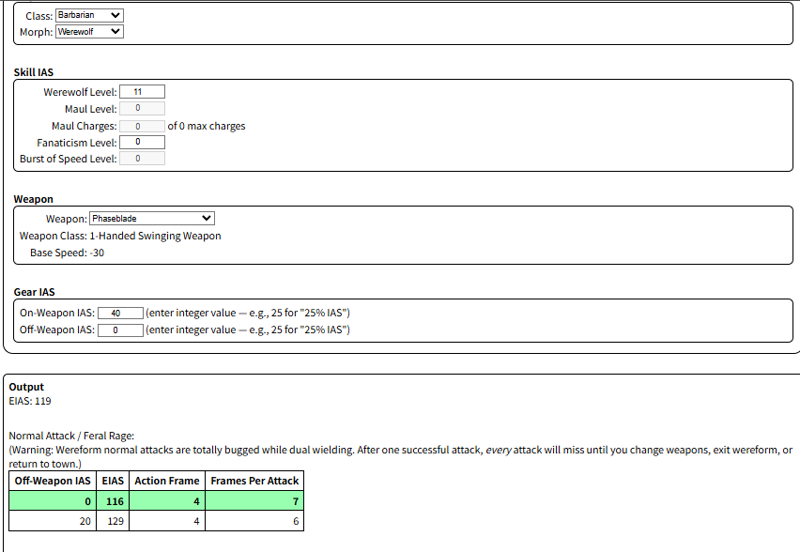Click the 'Weapon' section heading
This screenshot has height=552, width=800.
(x=33, y=199)
